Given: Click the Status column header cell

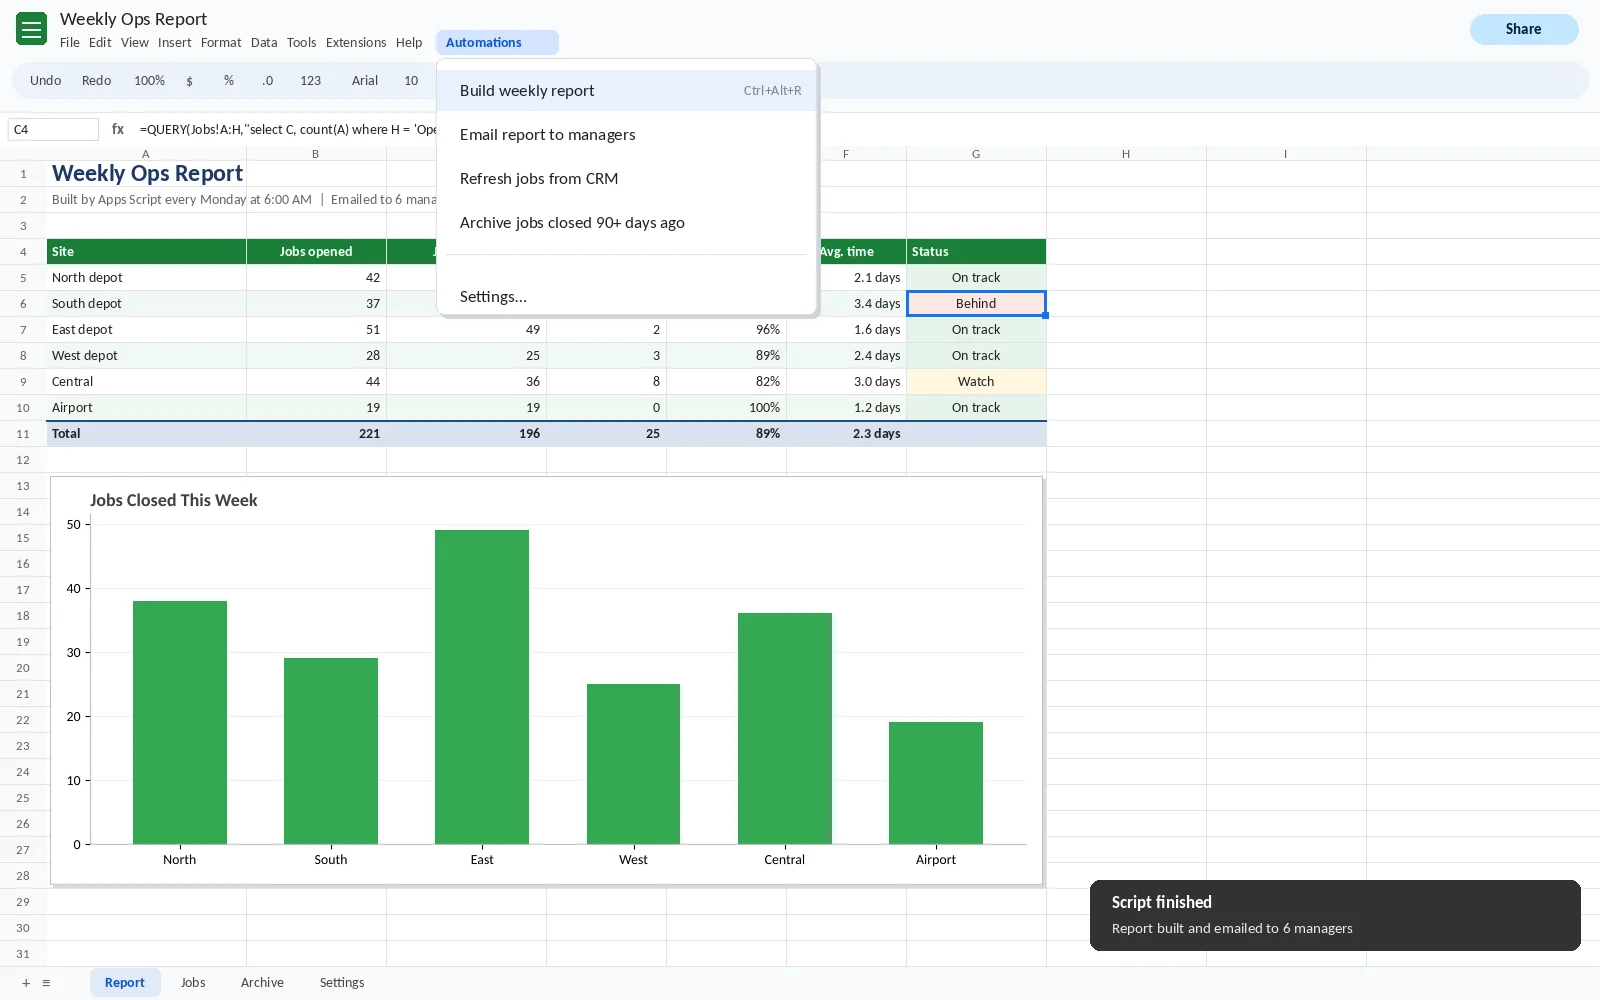Looking at the screenshot, I should (x=976, y=252).
